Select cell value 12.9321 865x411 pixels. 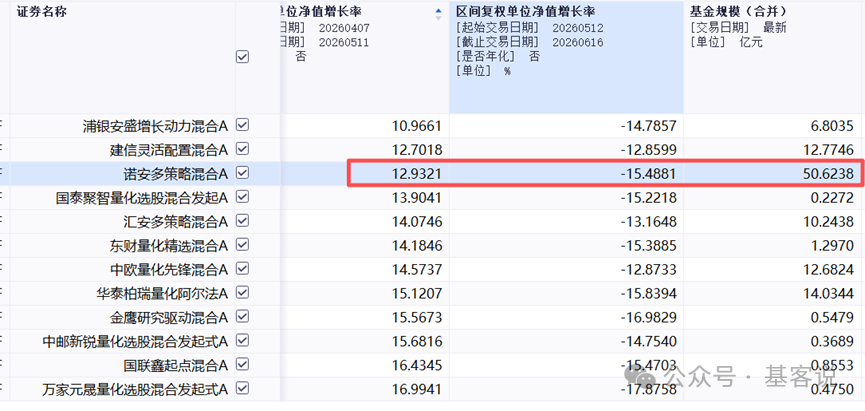tap(417, 174)
